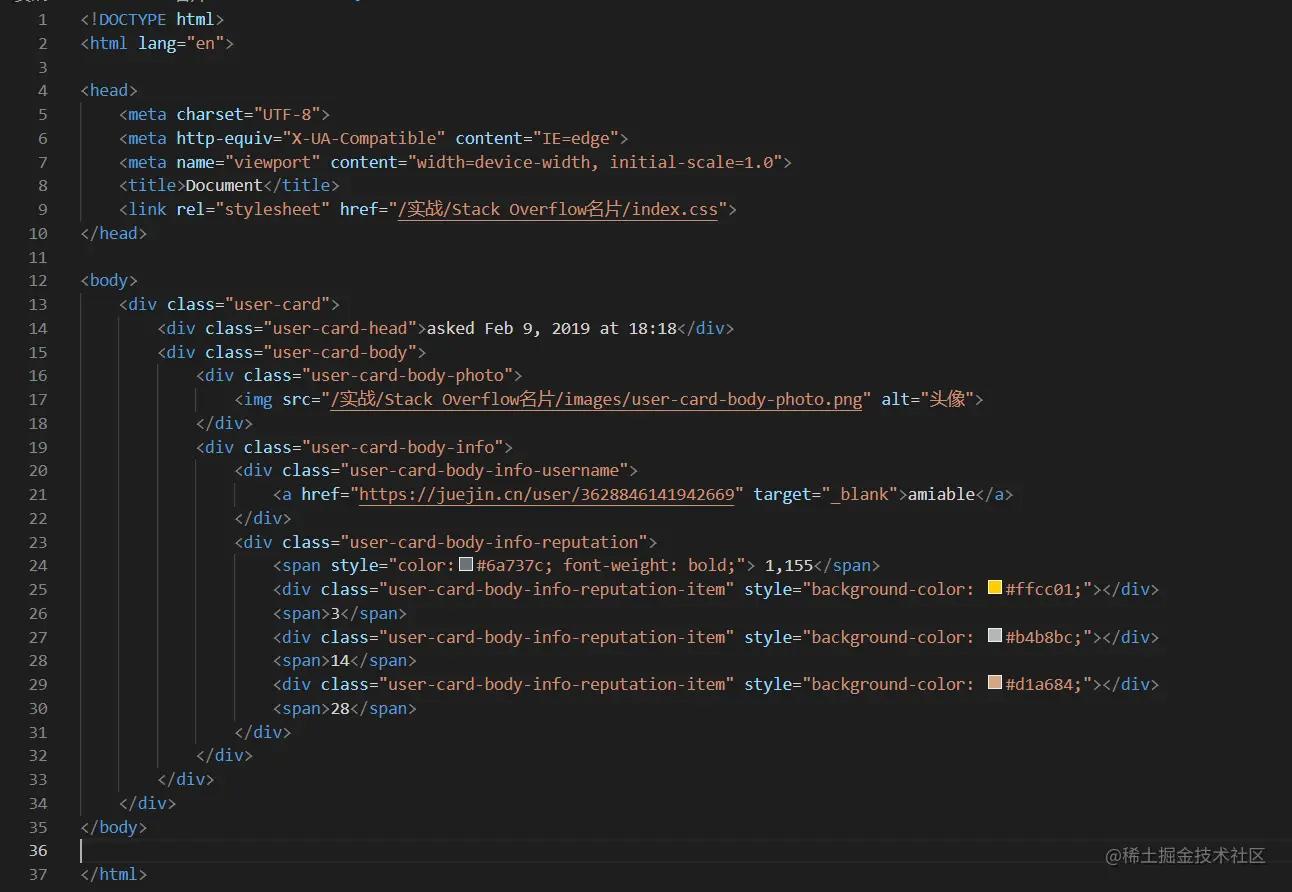
Task: Click the 1,155 reputation text
Action: pos(790,565)
